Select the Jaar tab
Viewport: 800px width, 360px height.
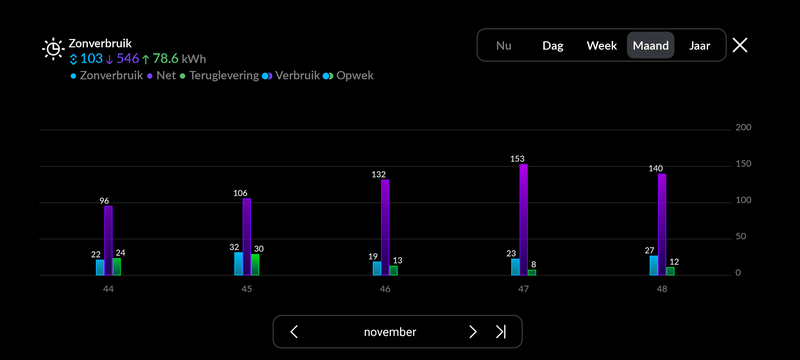(x=699, y=45)
